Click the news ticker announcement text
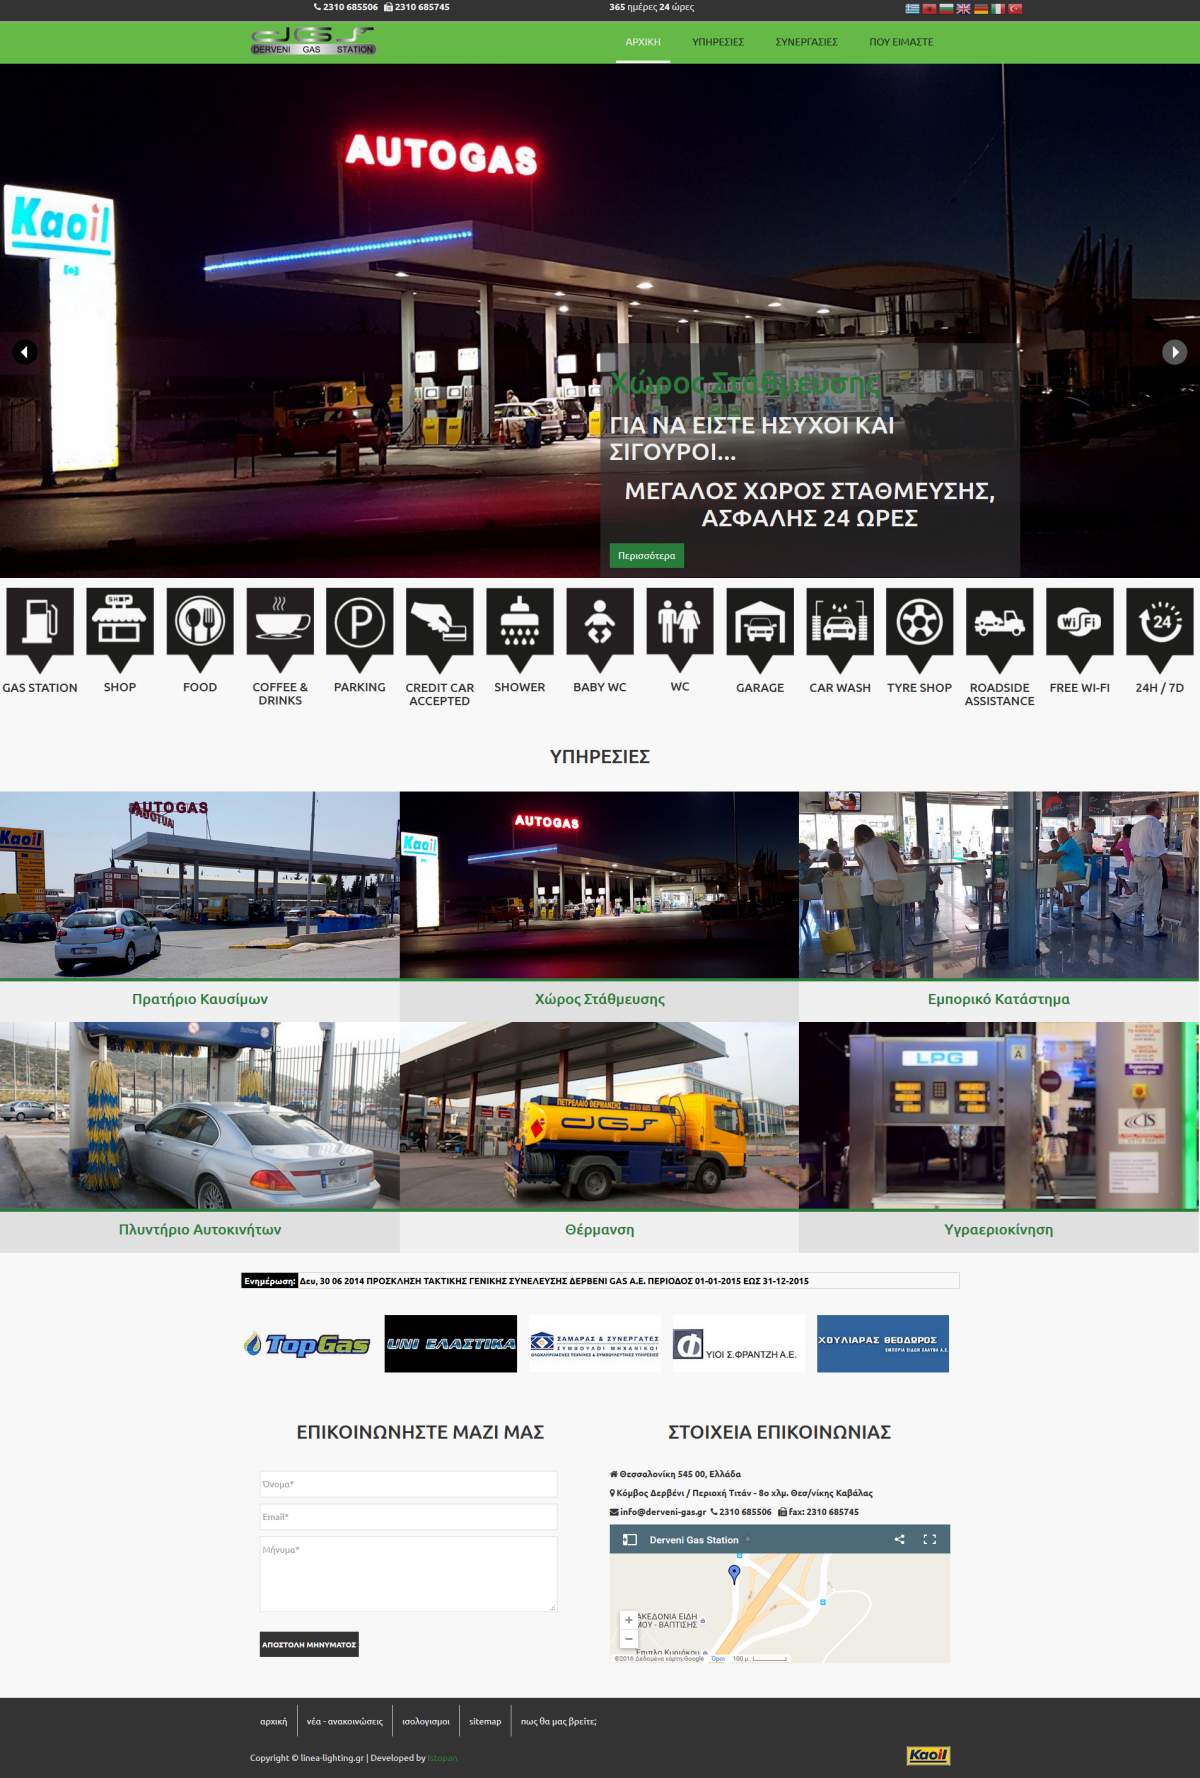Screen dimensions: 1200x1778 554,1281
